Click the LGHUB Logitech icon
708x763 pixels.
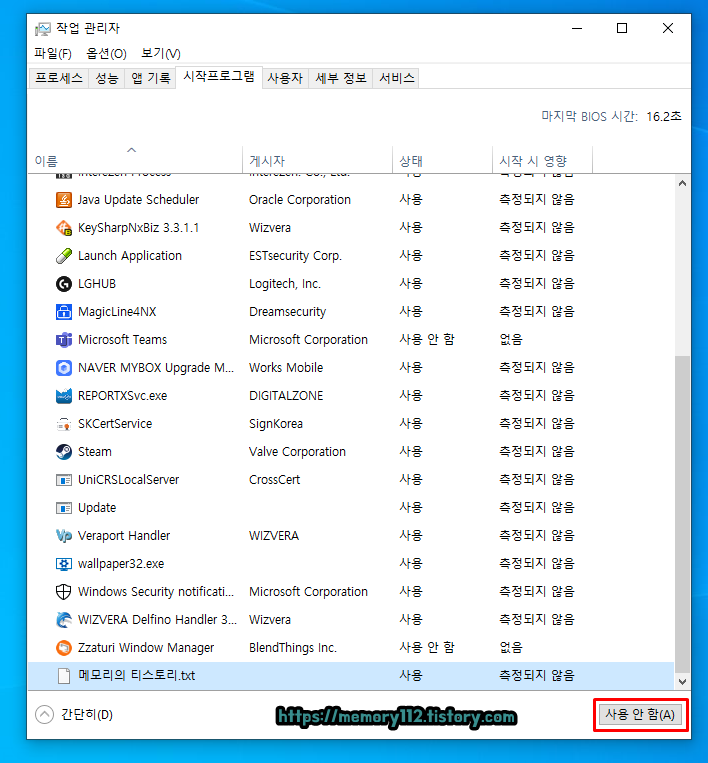tap(64, 284)
